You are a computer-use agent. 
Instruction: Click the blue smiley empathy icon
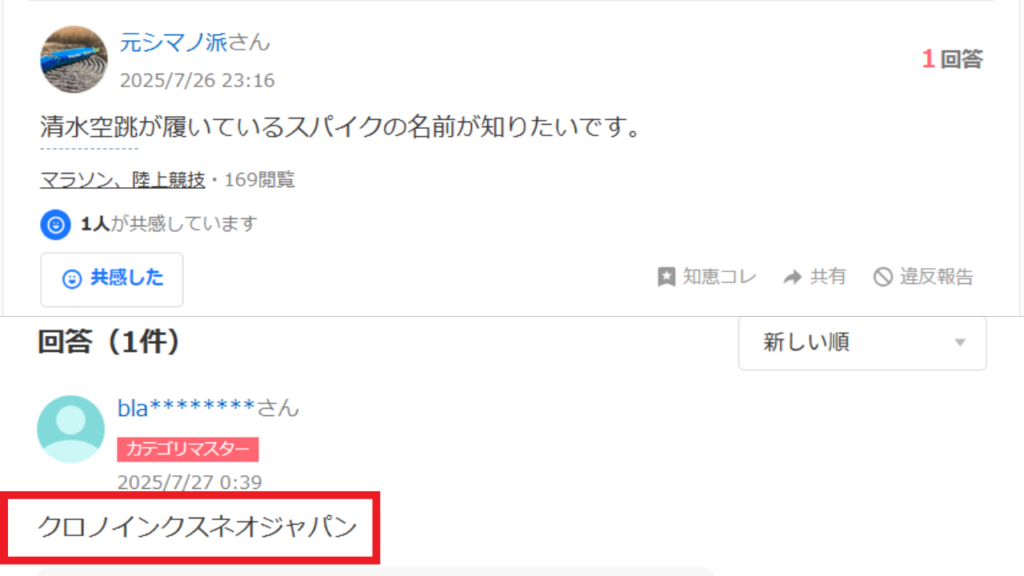tap(56, 225)
